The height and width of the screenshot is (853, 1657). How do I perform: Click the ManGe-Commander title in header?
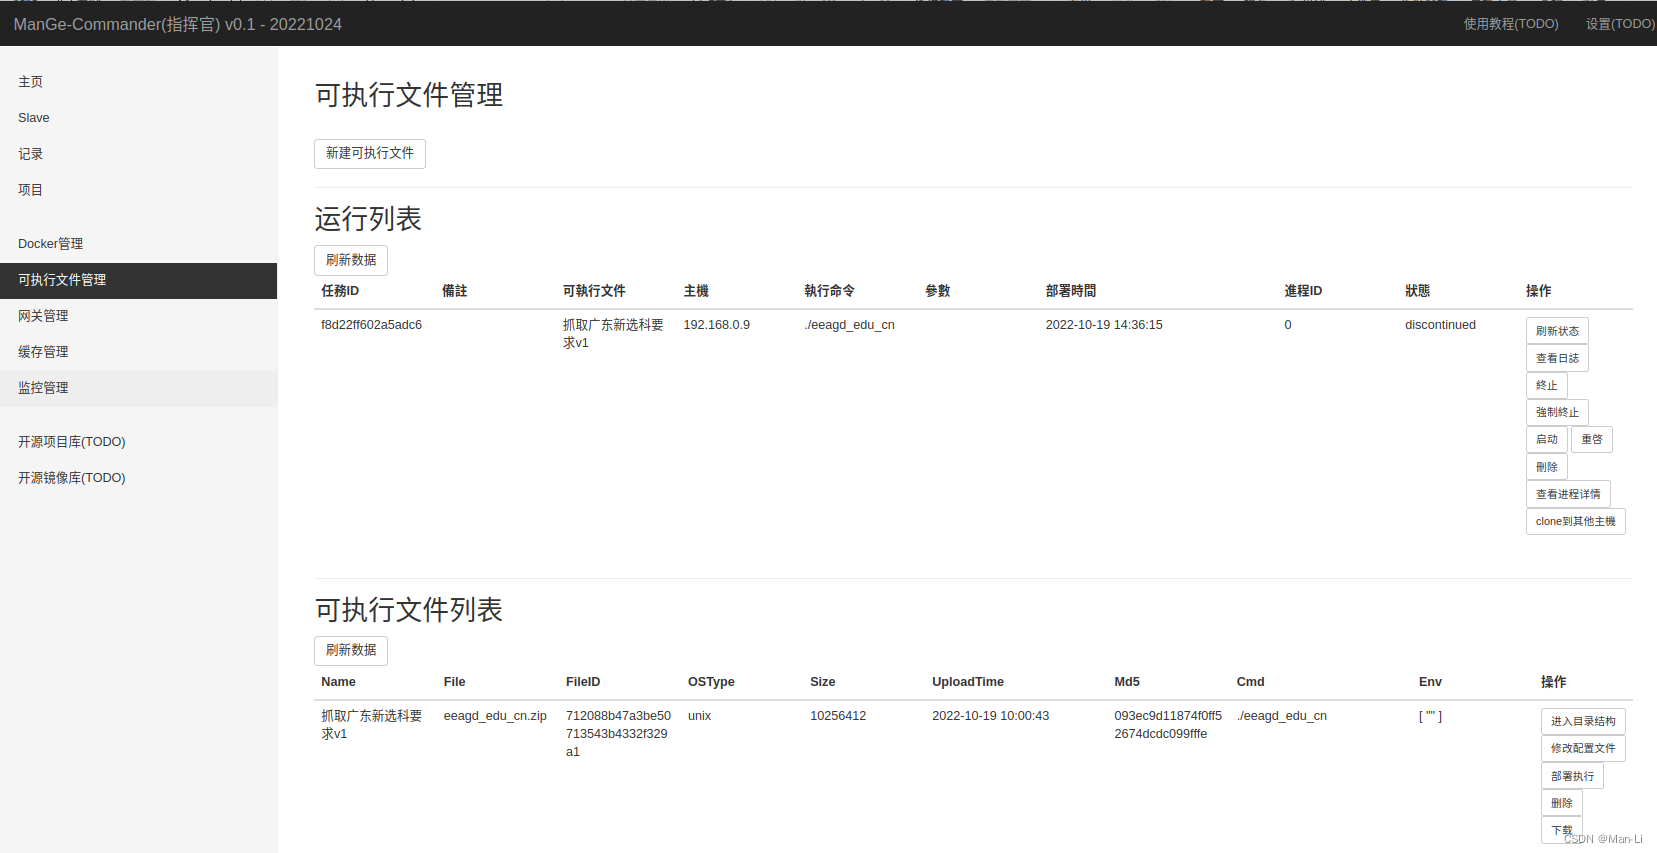click(x=178, y=24)
